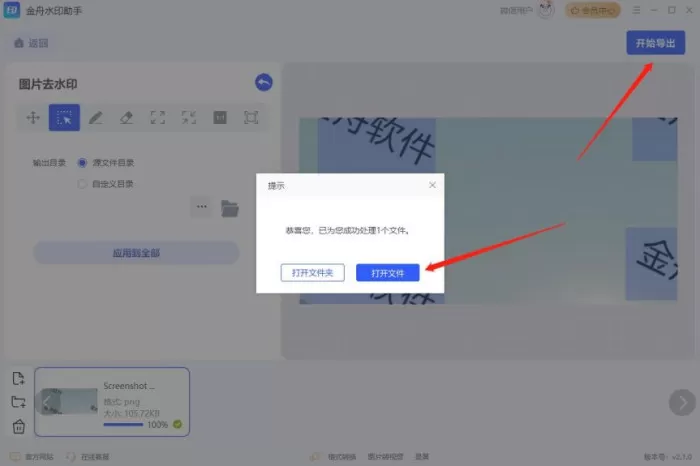
Task: Close the 提示 dialog with its X
Action: 432,185
